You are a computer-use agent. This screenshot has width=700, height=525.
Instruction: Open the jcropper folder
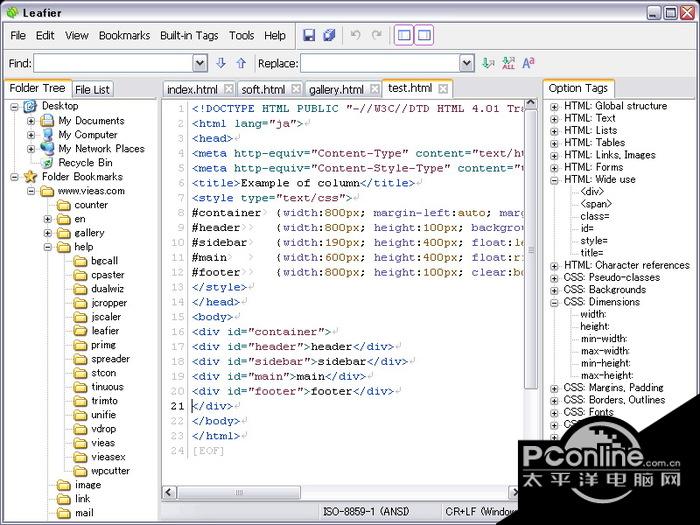[x=109, y=303]
